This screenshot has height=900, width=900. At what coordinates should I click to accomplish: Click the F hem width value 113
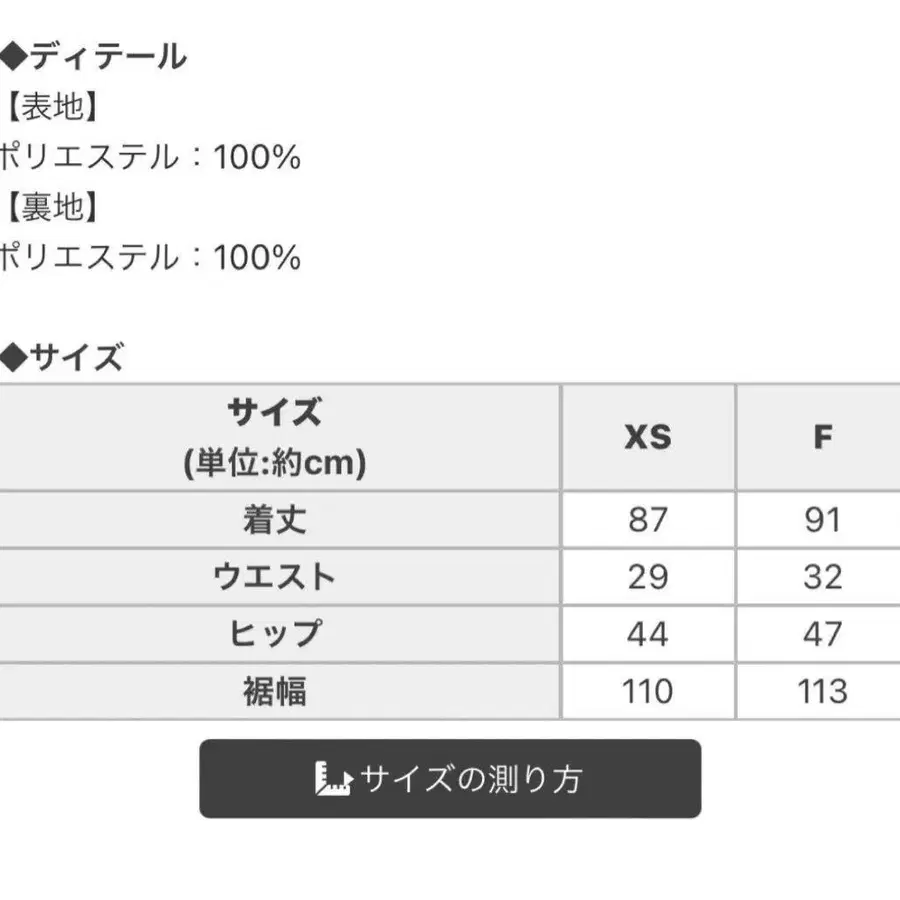point(823,691)
